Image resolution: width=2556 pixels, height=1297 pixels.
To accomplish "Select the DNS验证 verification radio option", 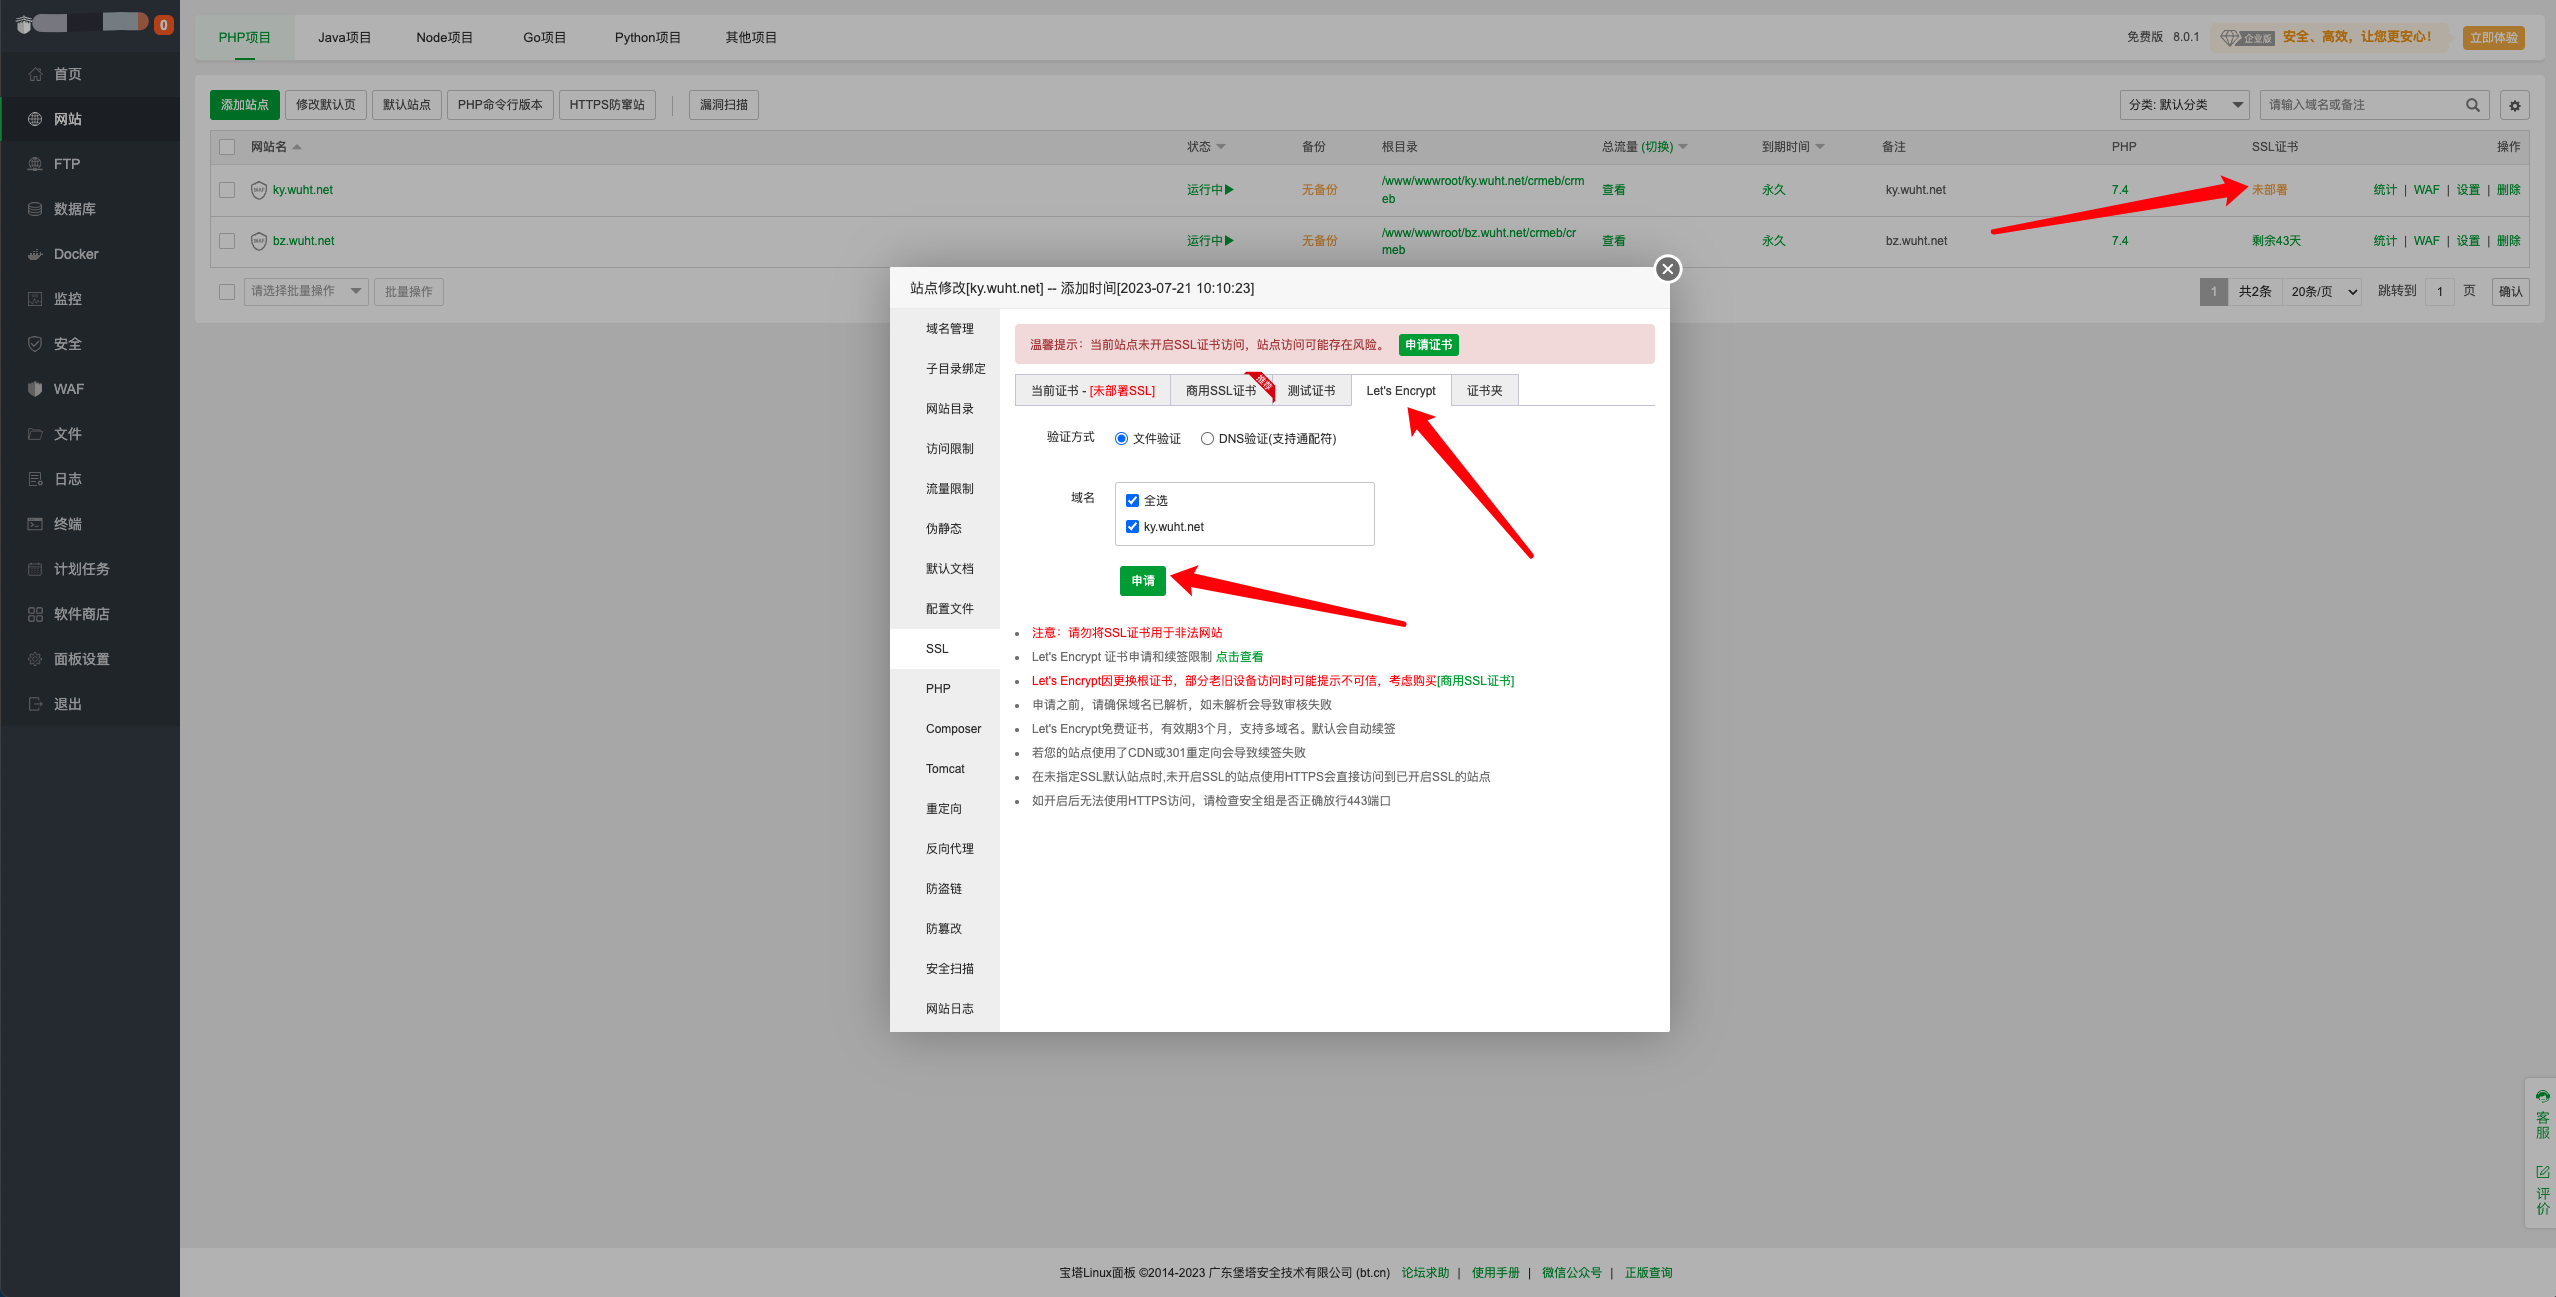I will coord(1207,438).
